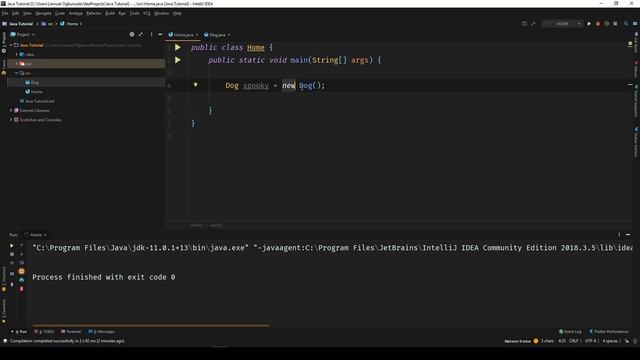
Task: Switch to the Dog.java editor tab
Action: (x=217, y=35)
